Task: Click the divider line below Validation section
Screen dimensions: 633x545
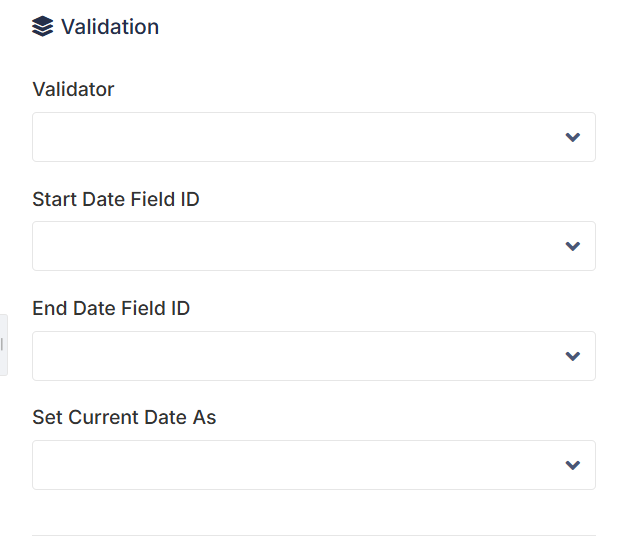Action: tap(314, 535)
